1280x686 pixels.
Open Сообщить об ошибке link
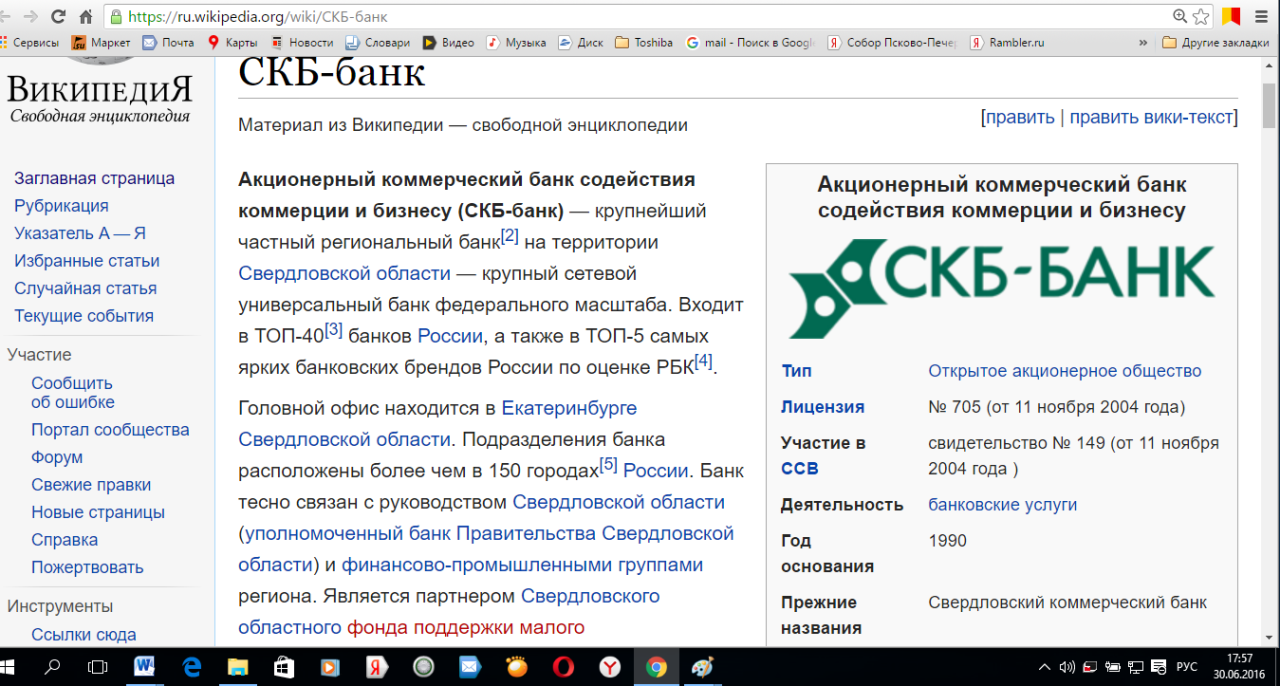pos(73,392)
